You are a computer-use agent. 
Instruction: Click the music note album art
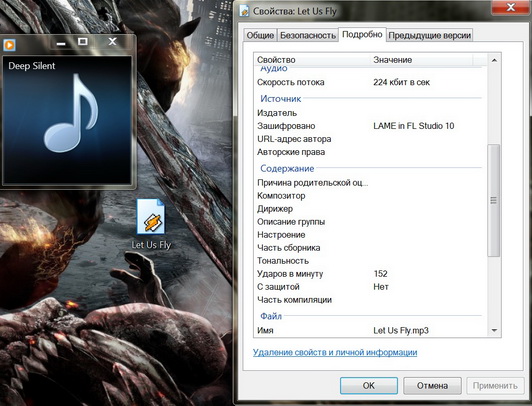(x=72, y=113)
